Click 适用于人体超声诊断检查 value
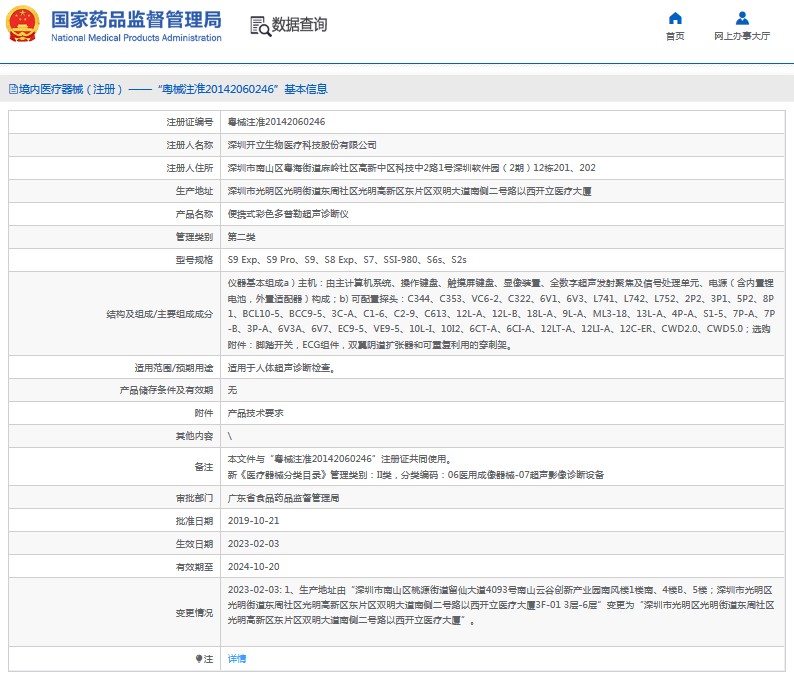794x677 pixels. tap(281, 368)
